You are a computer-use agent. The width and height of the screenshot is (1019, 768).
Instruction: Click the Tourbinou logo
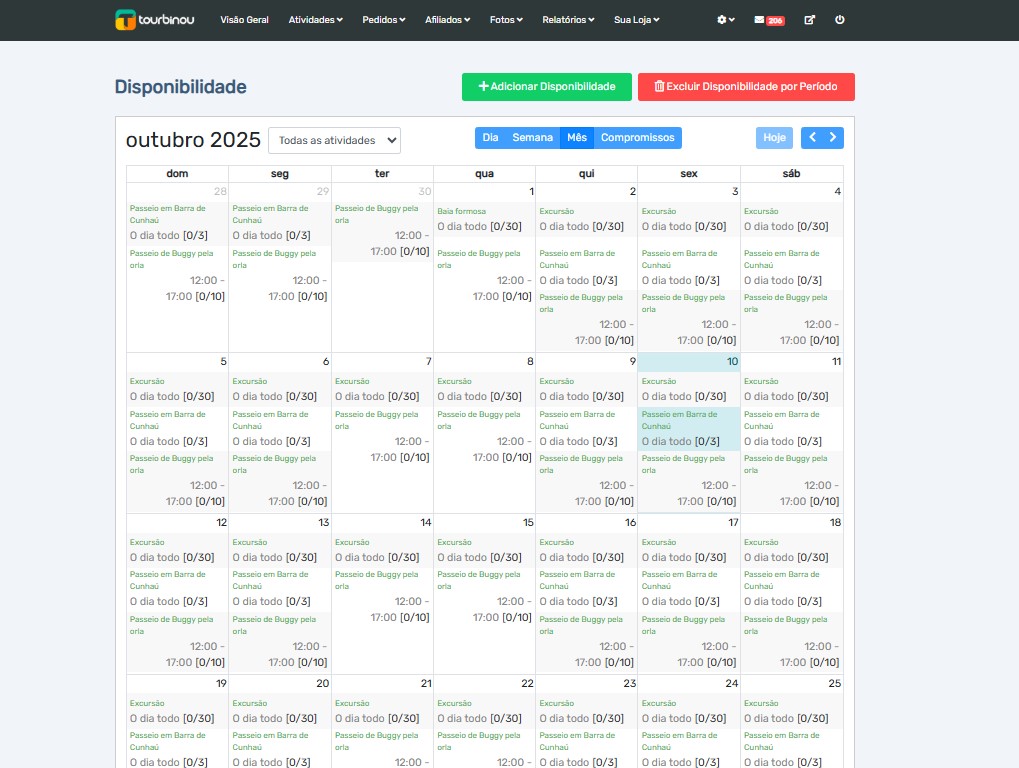[x=154, y=19]
